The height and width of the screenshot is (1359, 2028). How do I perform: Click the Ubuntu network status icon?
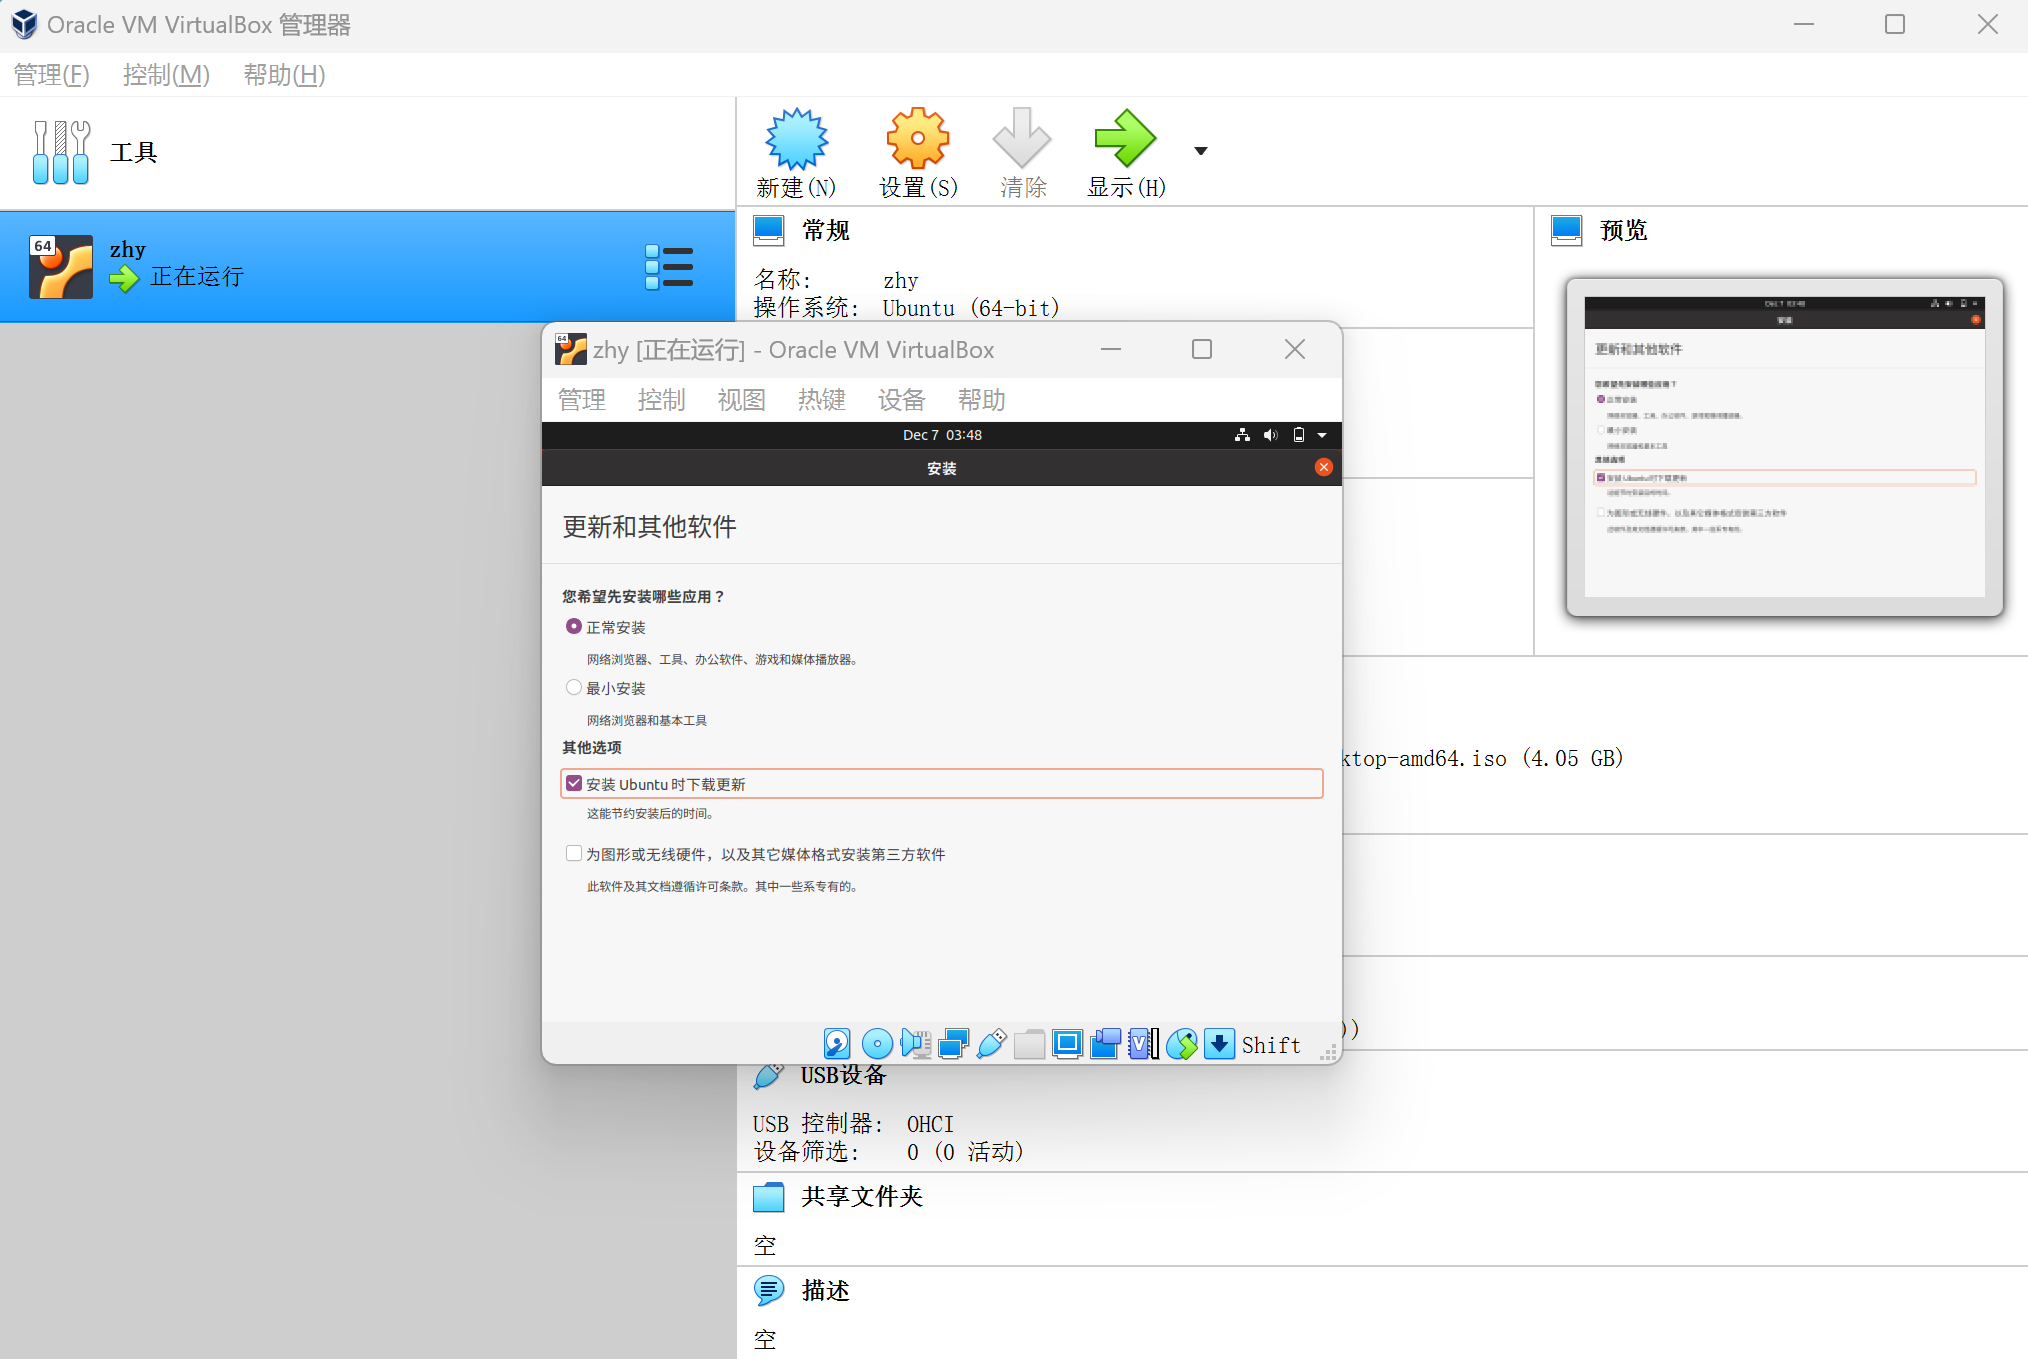click(x=1242, y=435)
